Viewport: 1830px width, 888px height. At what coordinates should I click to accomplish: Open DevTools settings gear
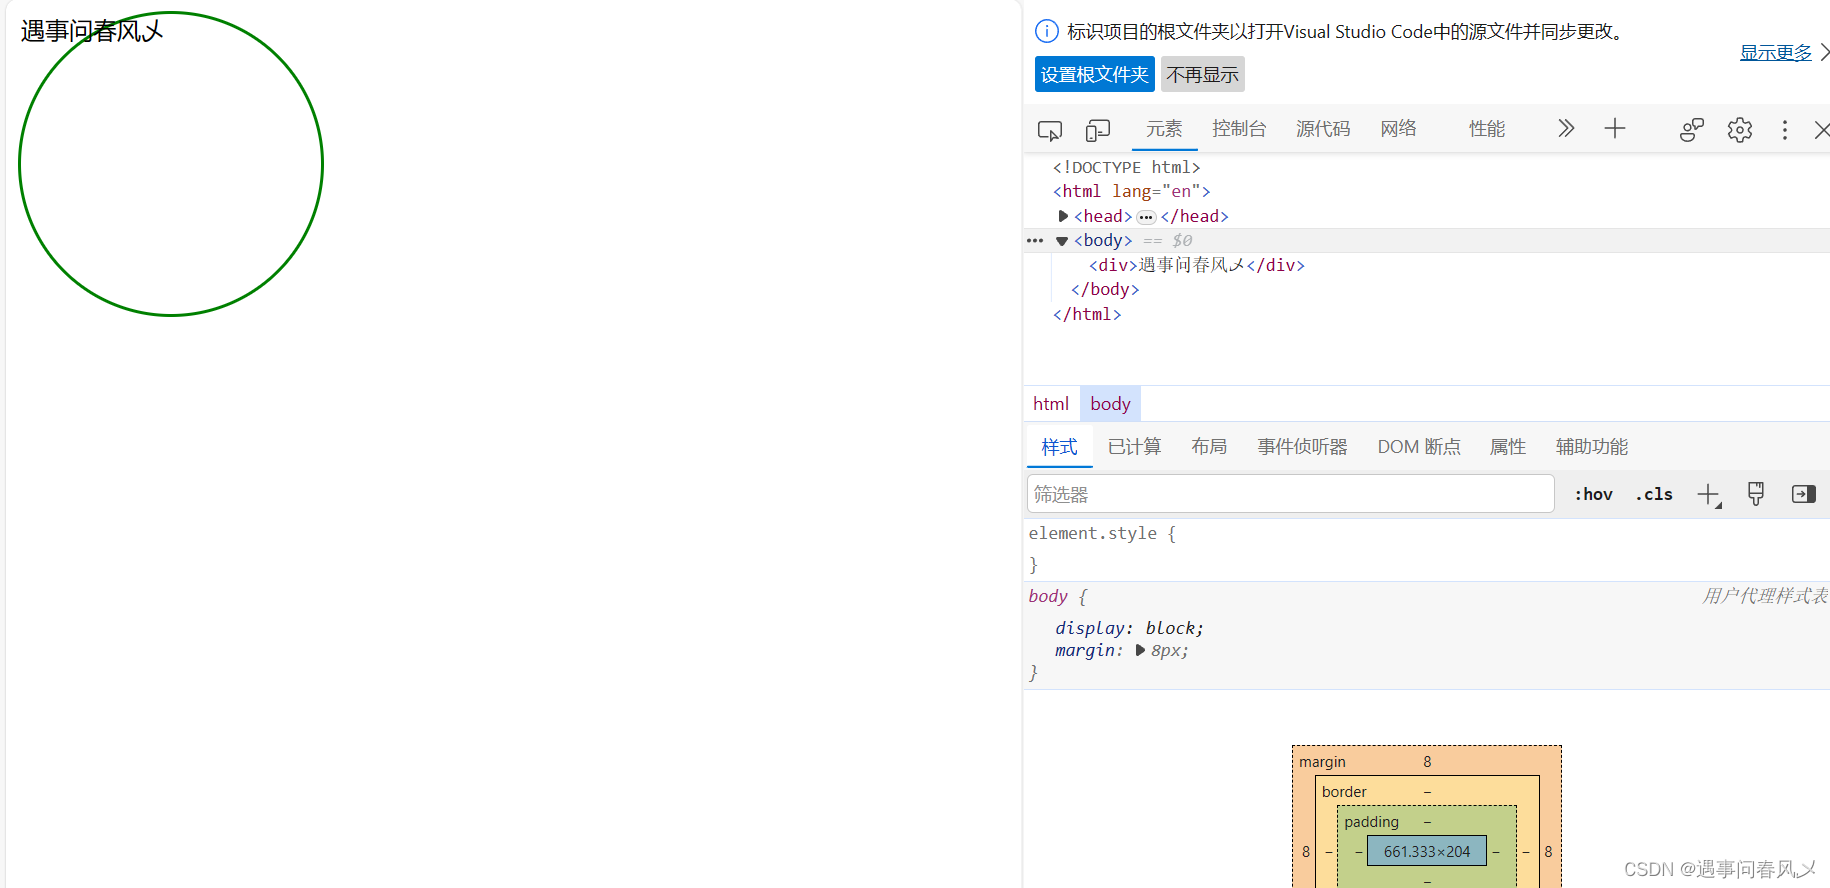click(1740, 130)
